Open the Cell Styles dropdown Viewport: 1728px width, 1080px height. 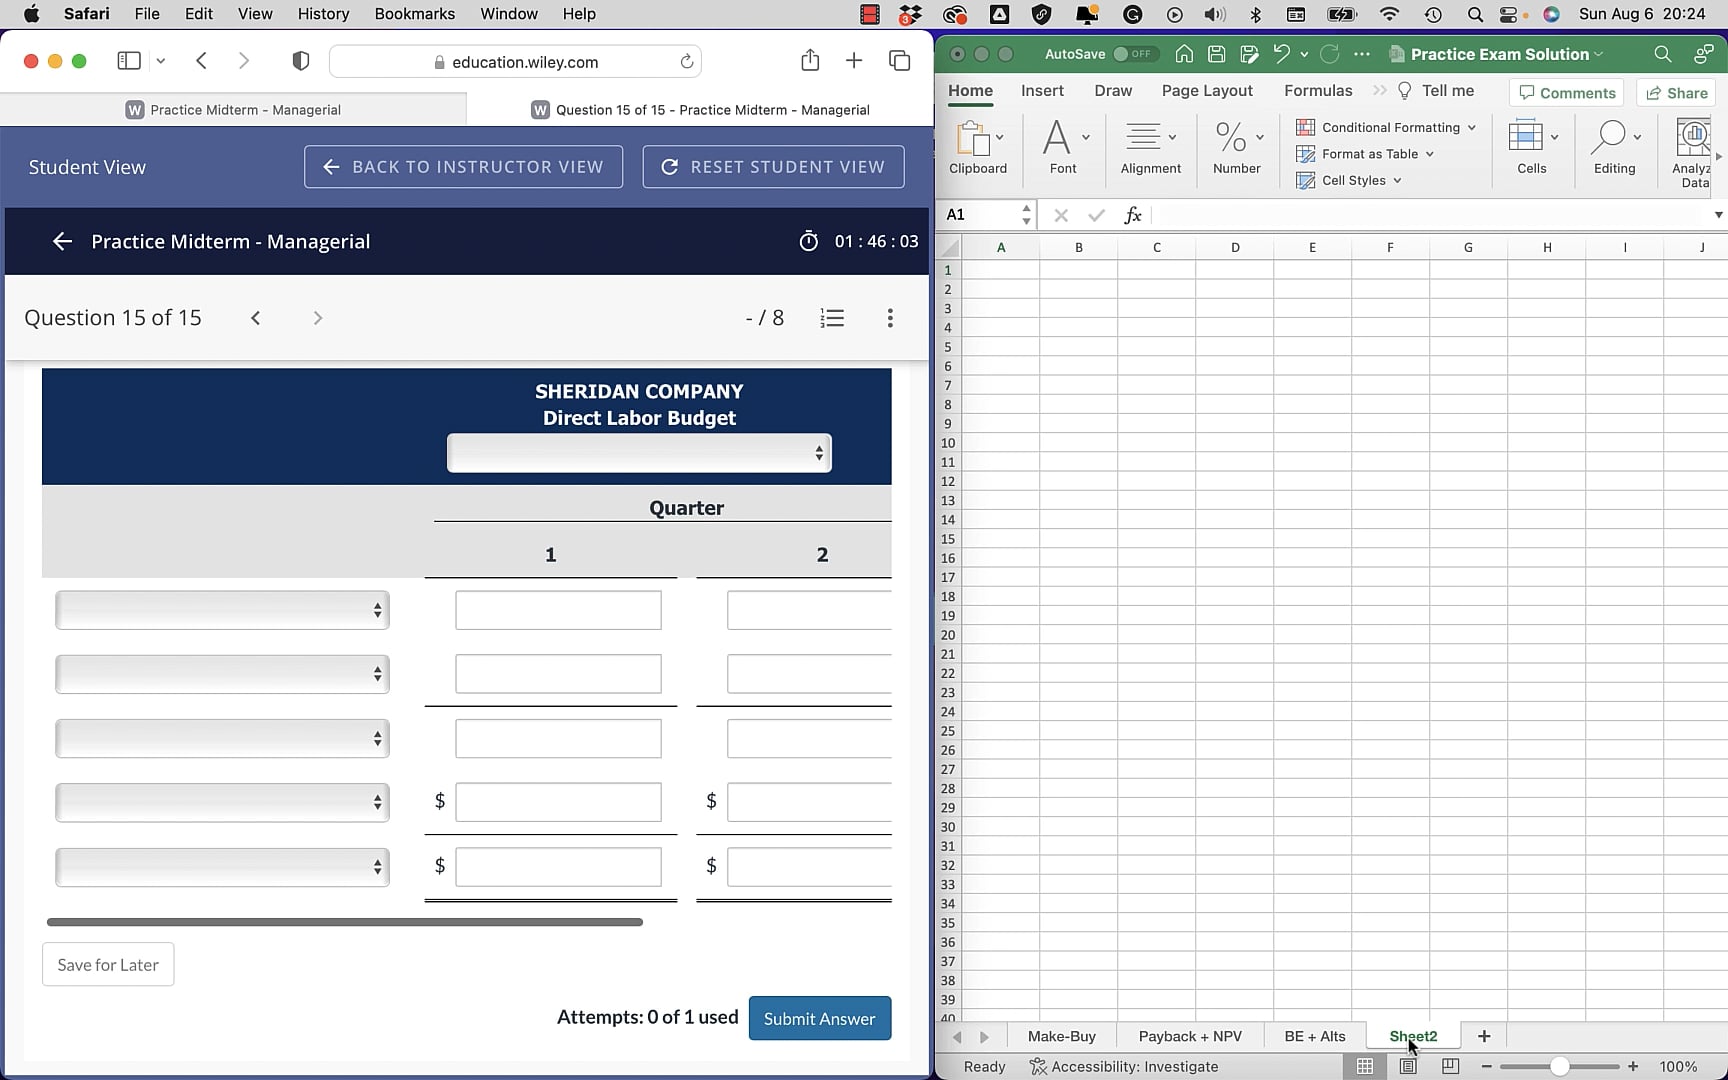point(1349,180)
